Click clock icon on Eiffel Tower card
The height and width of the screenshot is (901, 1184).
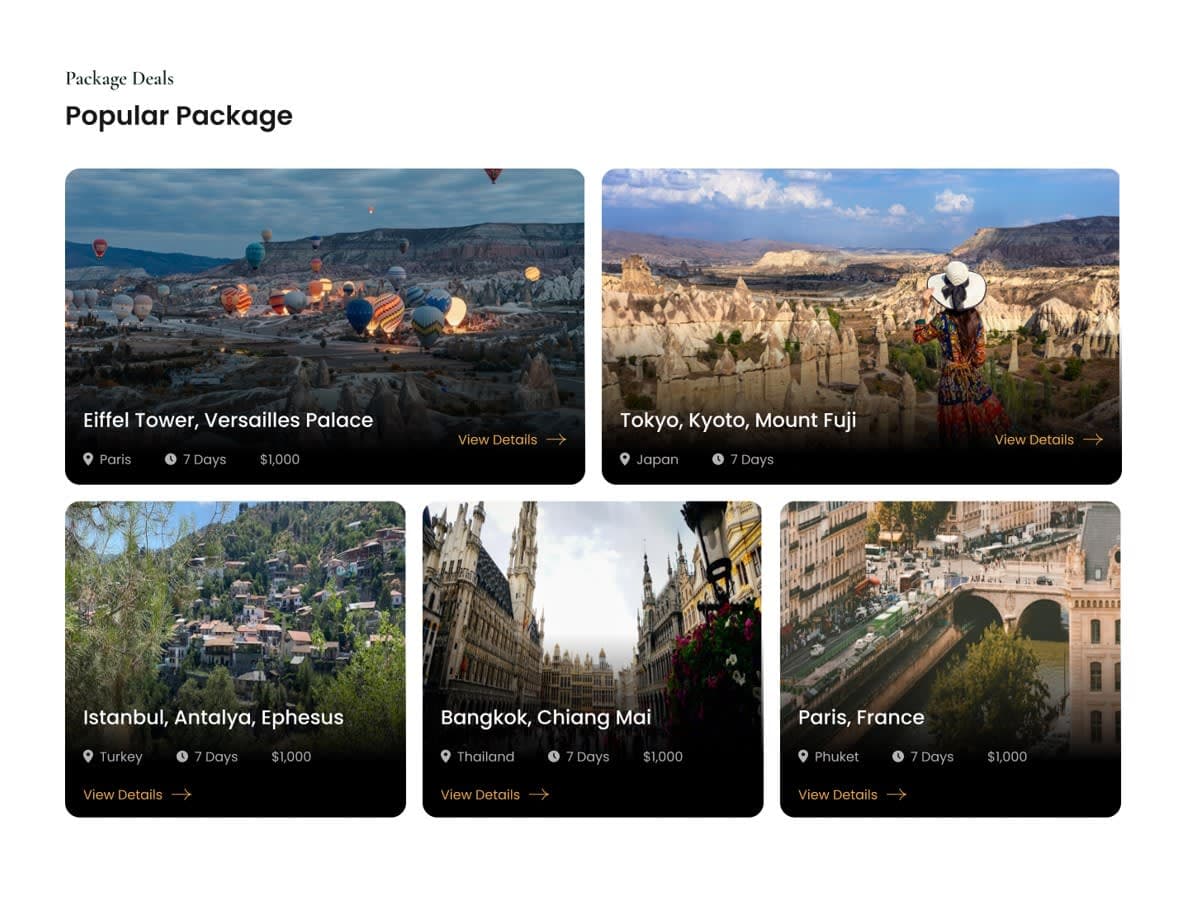tap(171, 459)
